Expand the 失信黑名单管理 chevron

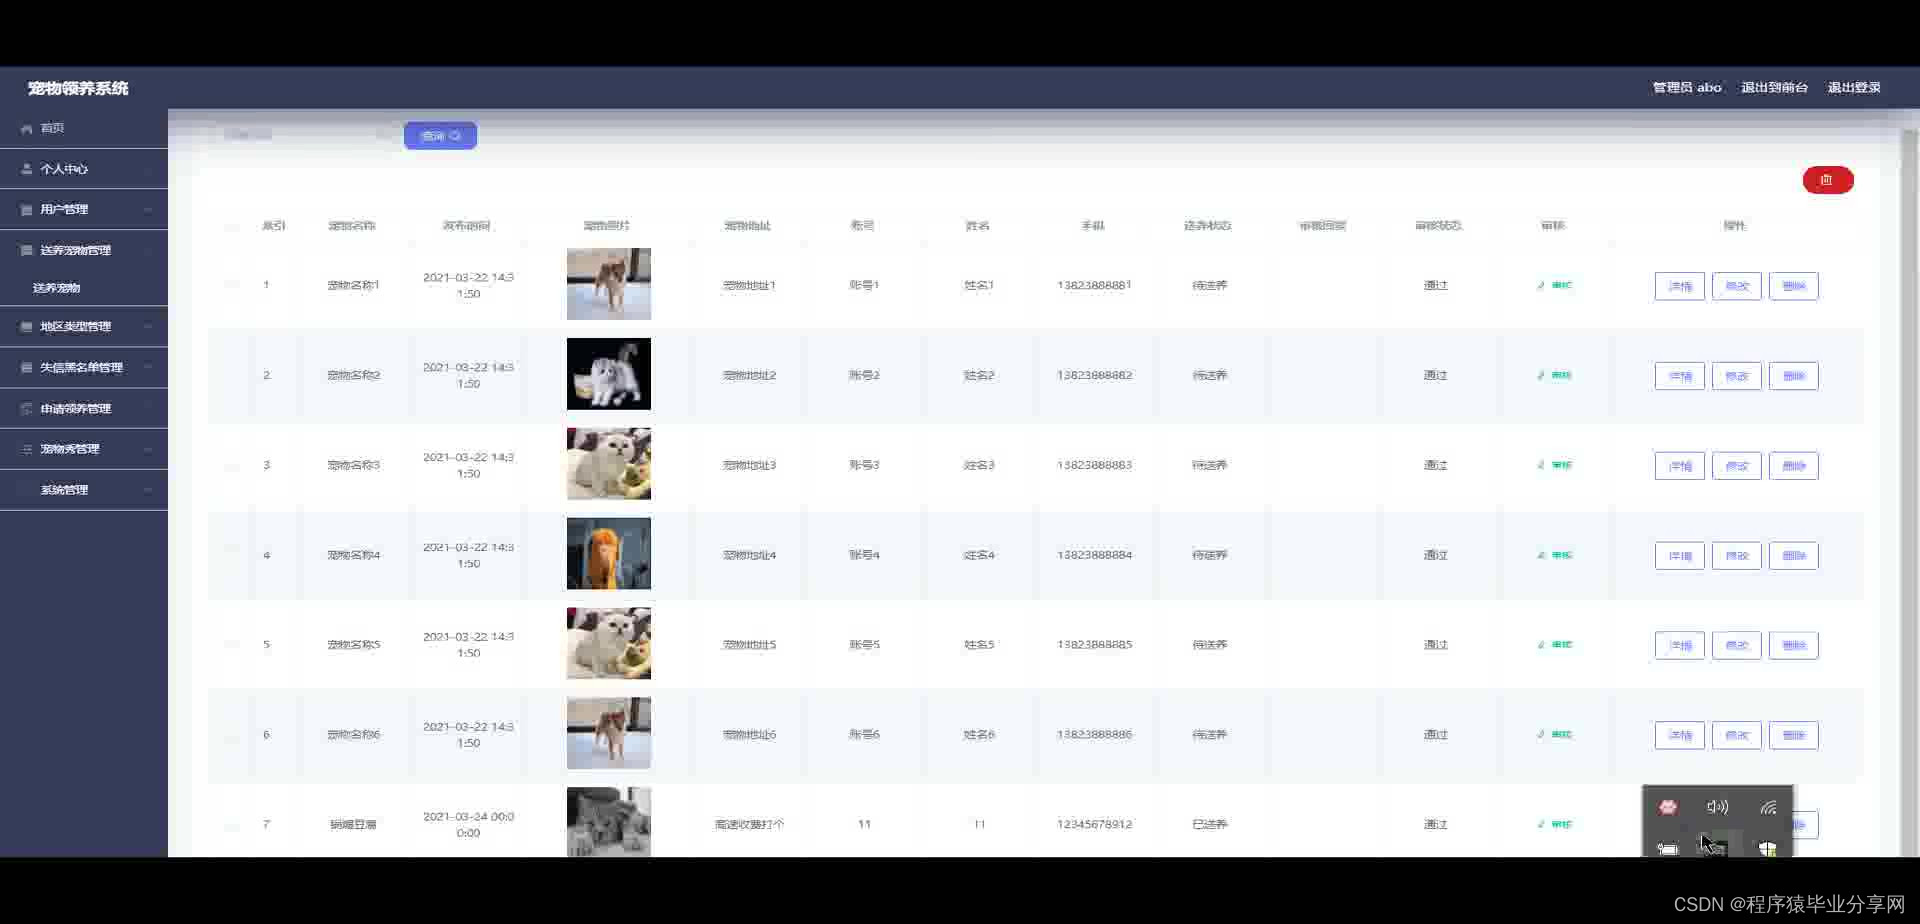click(x=148, y=368)
